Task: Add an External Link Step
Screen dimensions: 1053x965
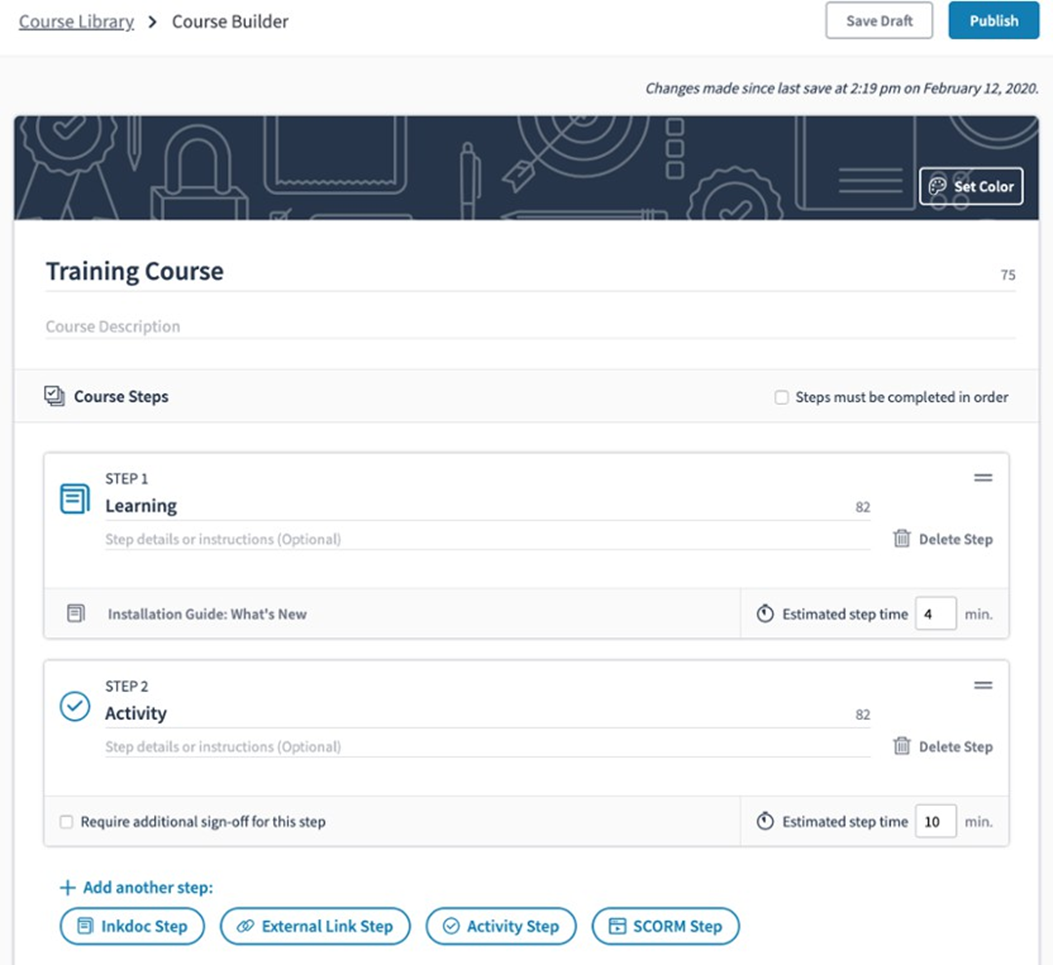Action: [315, 926]
